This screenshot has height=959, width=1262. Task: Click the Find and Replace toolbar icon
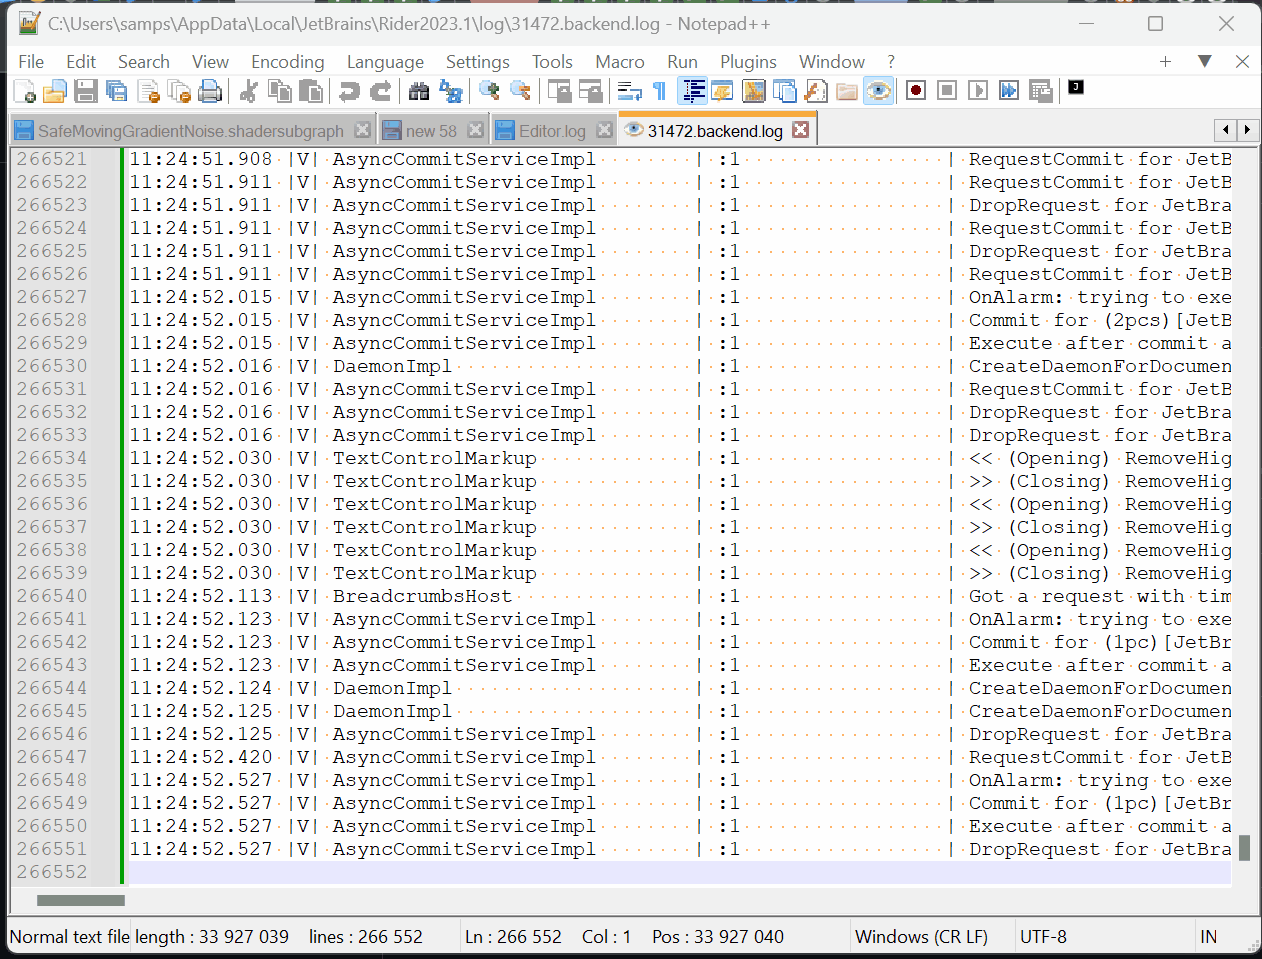452,90
